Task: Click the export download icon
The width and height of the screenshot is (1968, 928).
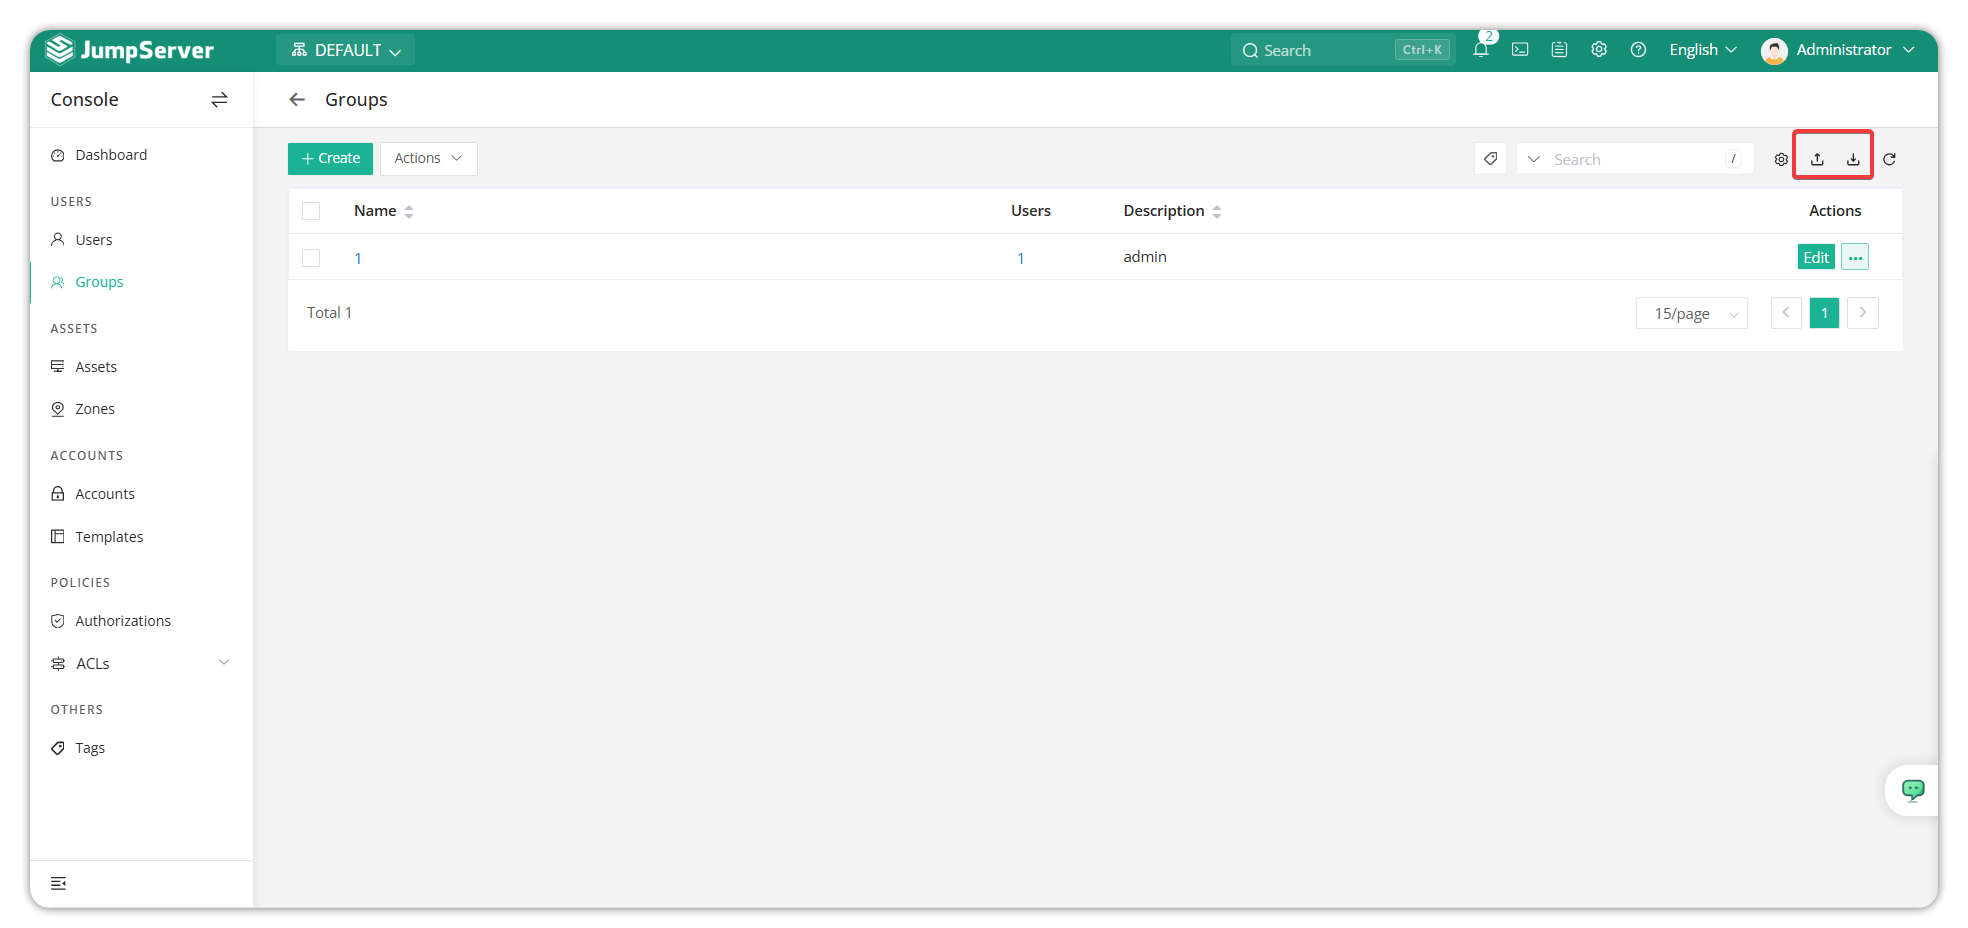Action: [x=1853, y=159]
